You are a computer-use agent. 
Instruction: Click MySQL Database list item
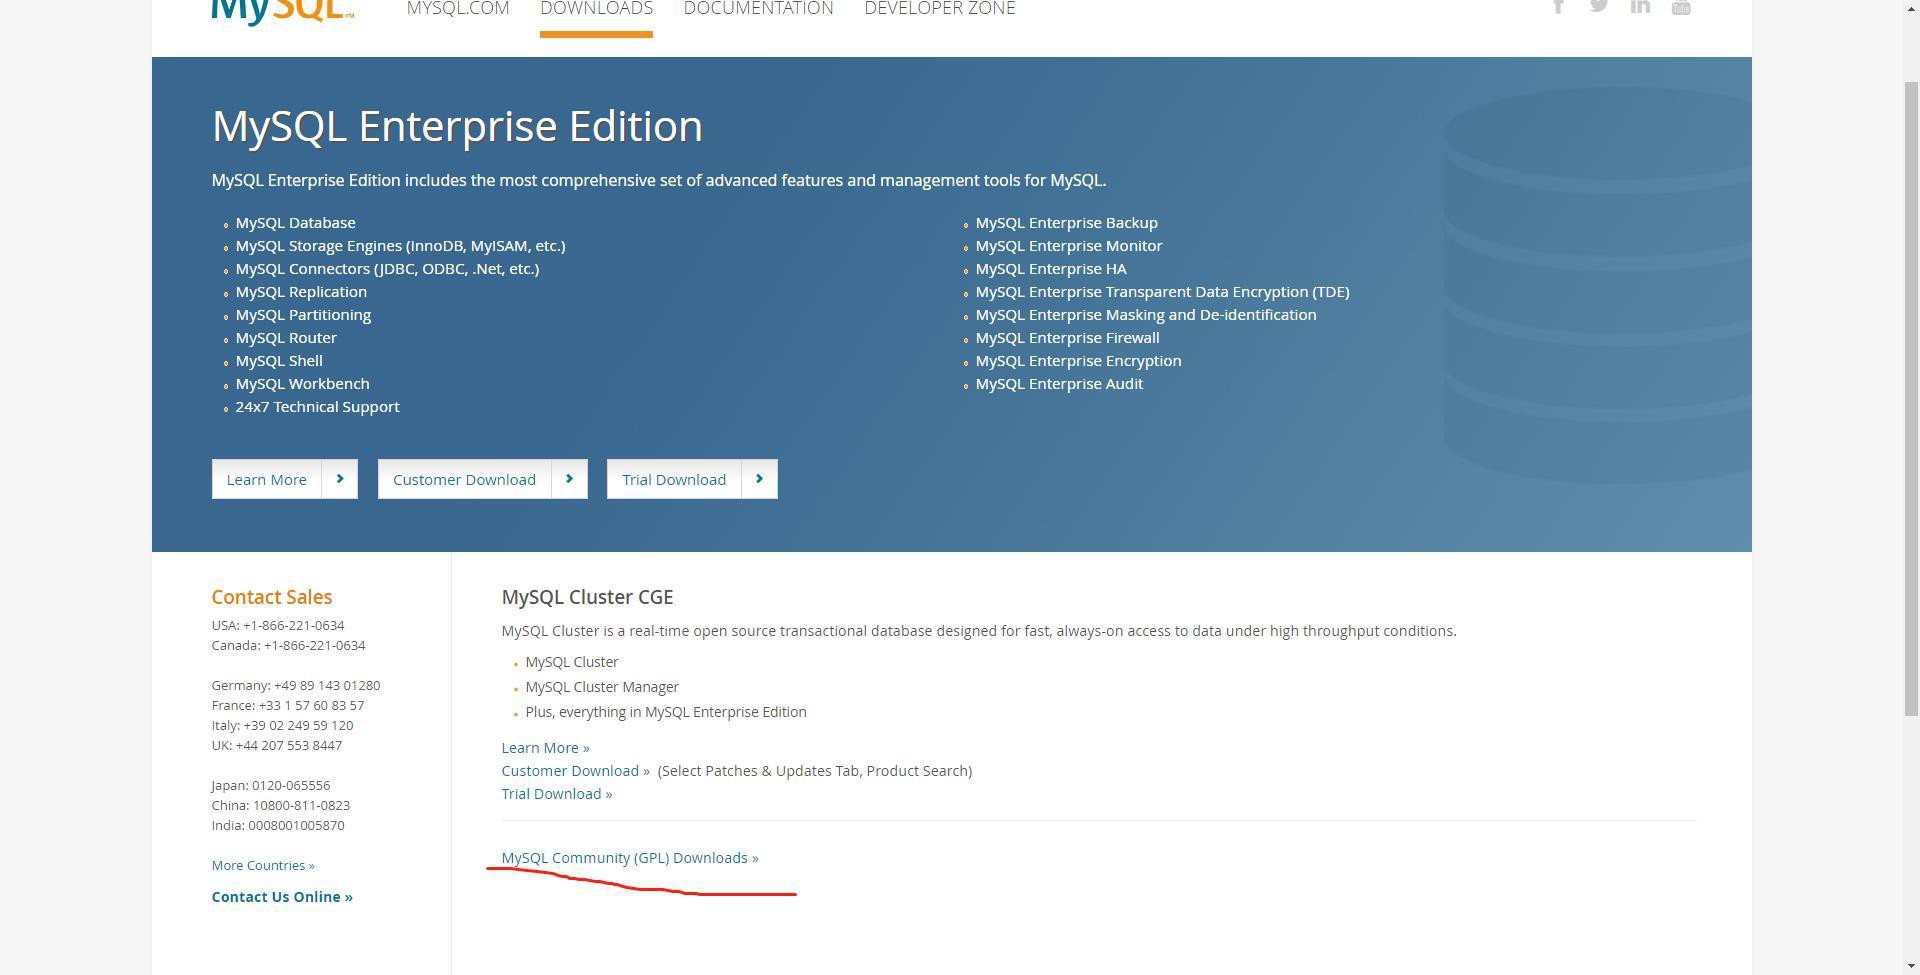(x=295, y=223)
